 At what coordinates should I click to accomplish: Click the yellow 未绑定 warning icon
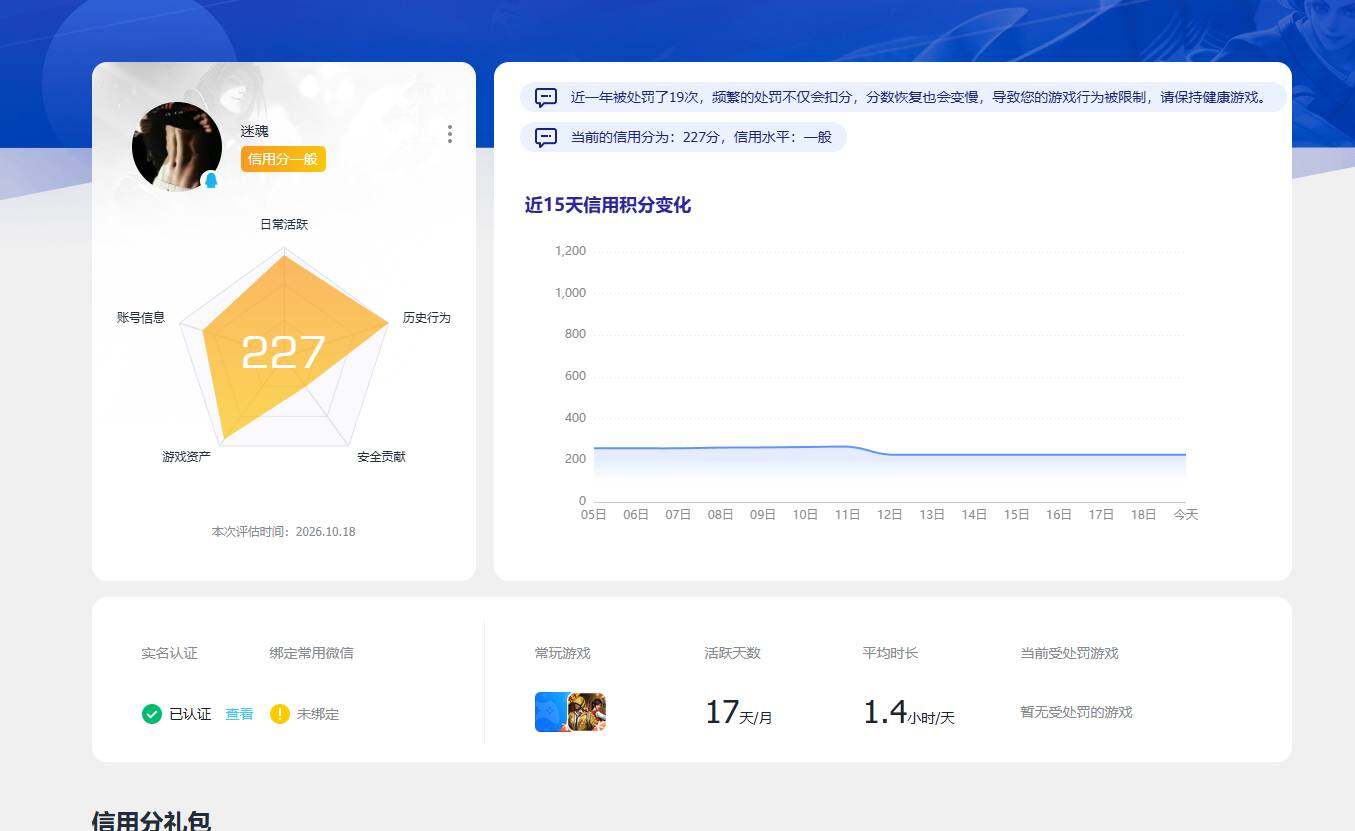[280, 714]
